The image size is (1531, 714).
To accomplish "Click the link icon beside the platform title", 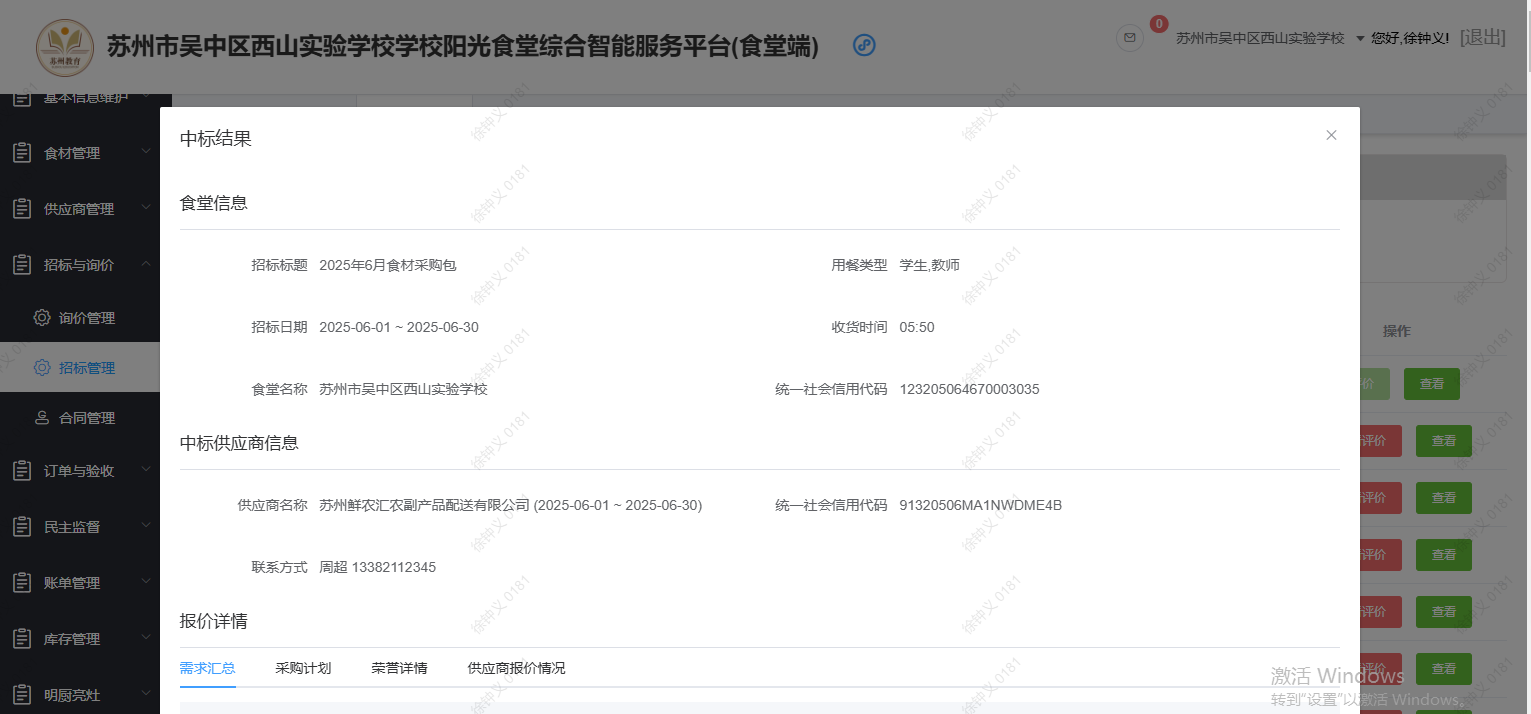I will tap(863, 45).
